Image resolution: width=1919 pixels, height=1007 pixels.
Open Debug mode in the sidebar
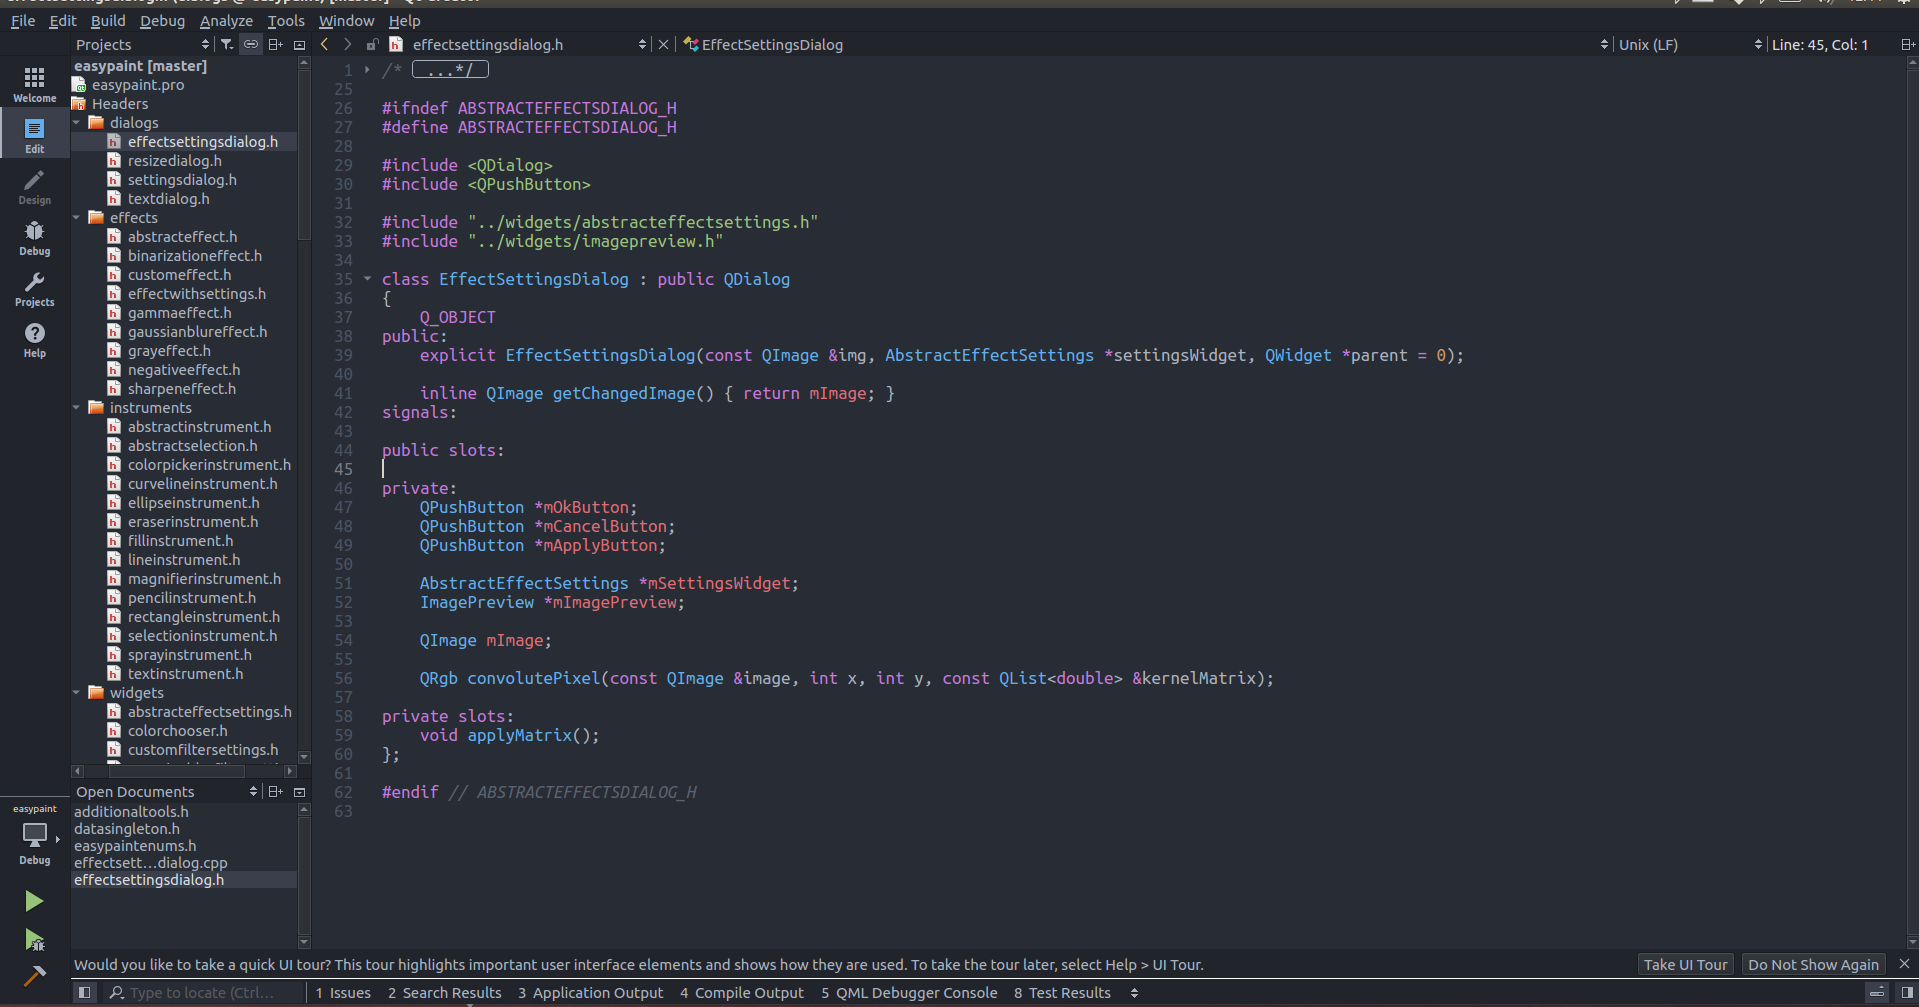tap(34, 237)
